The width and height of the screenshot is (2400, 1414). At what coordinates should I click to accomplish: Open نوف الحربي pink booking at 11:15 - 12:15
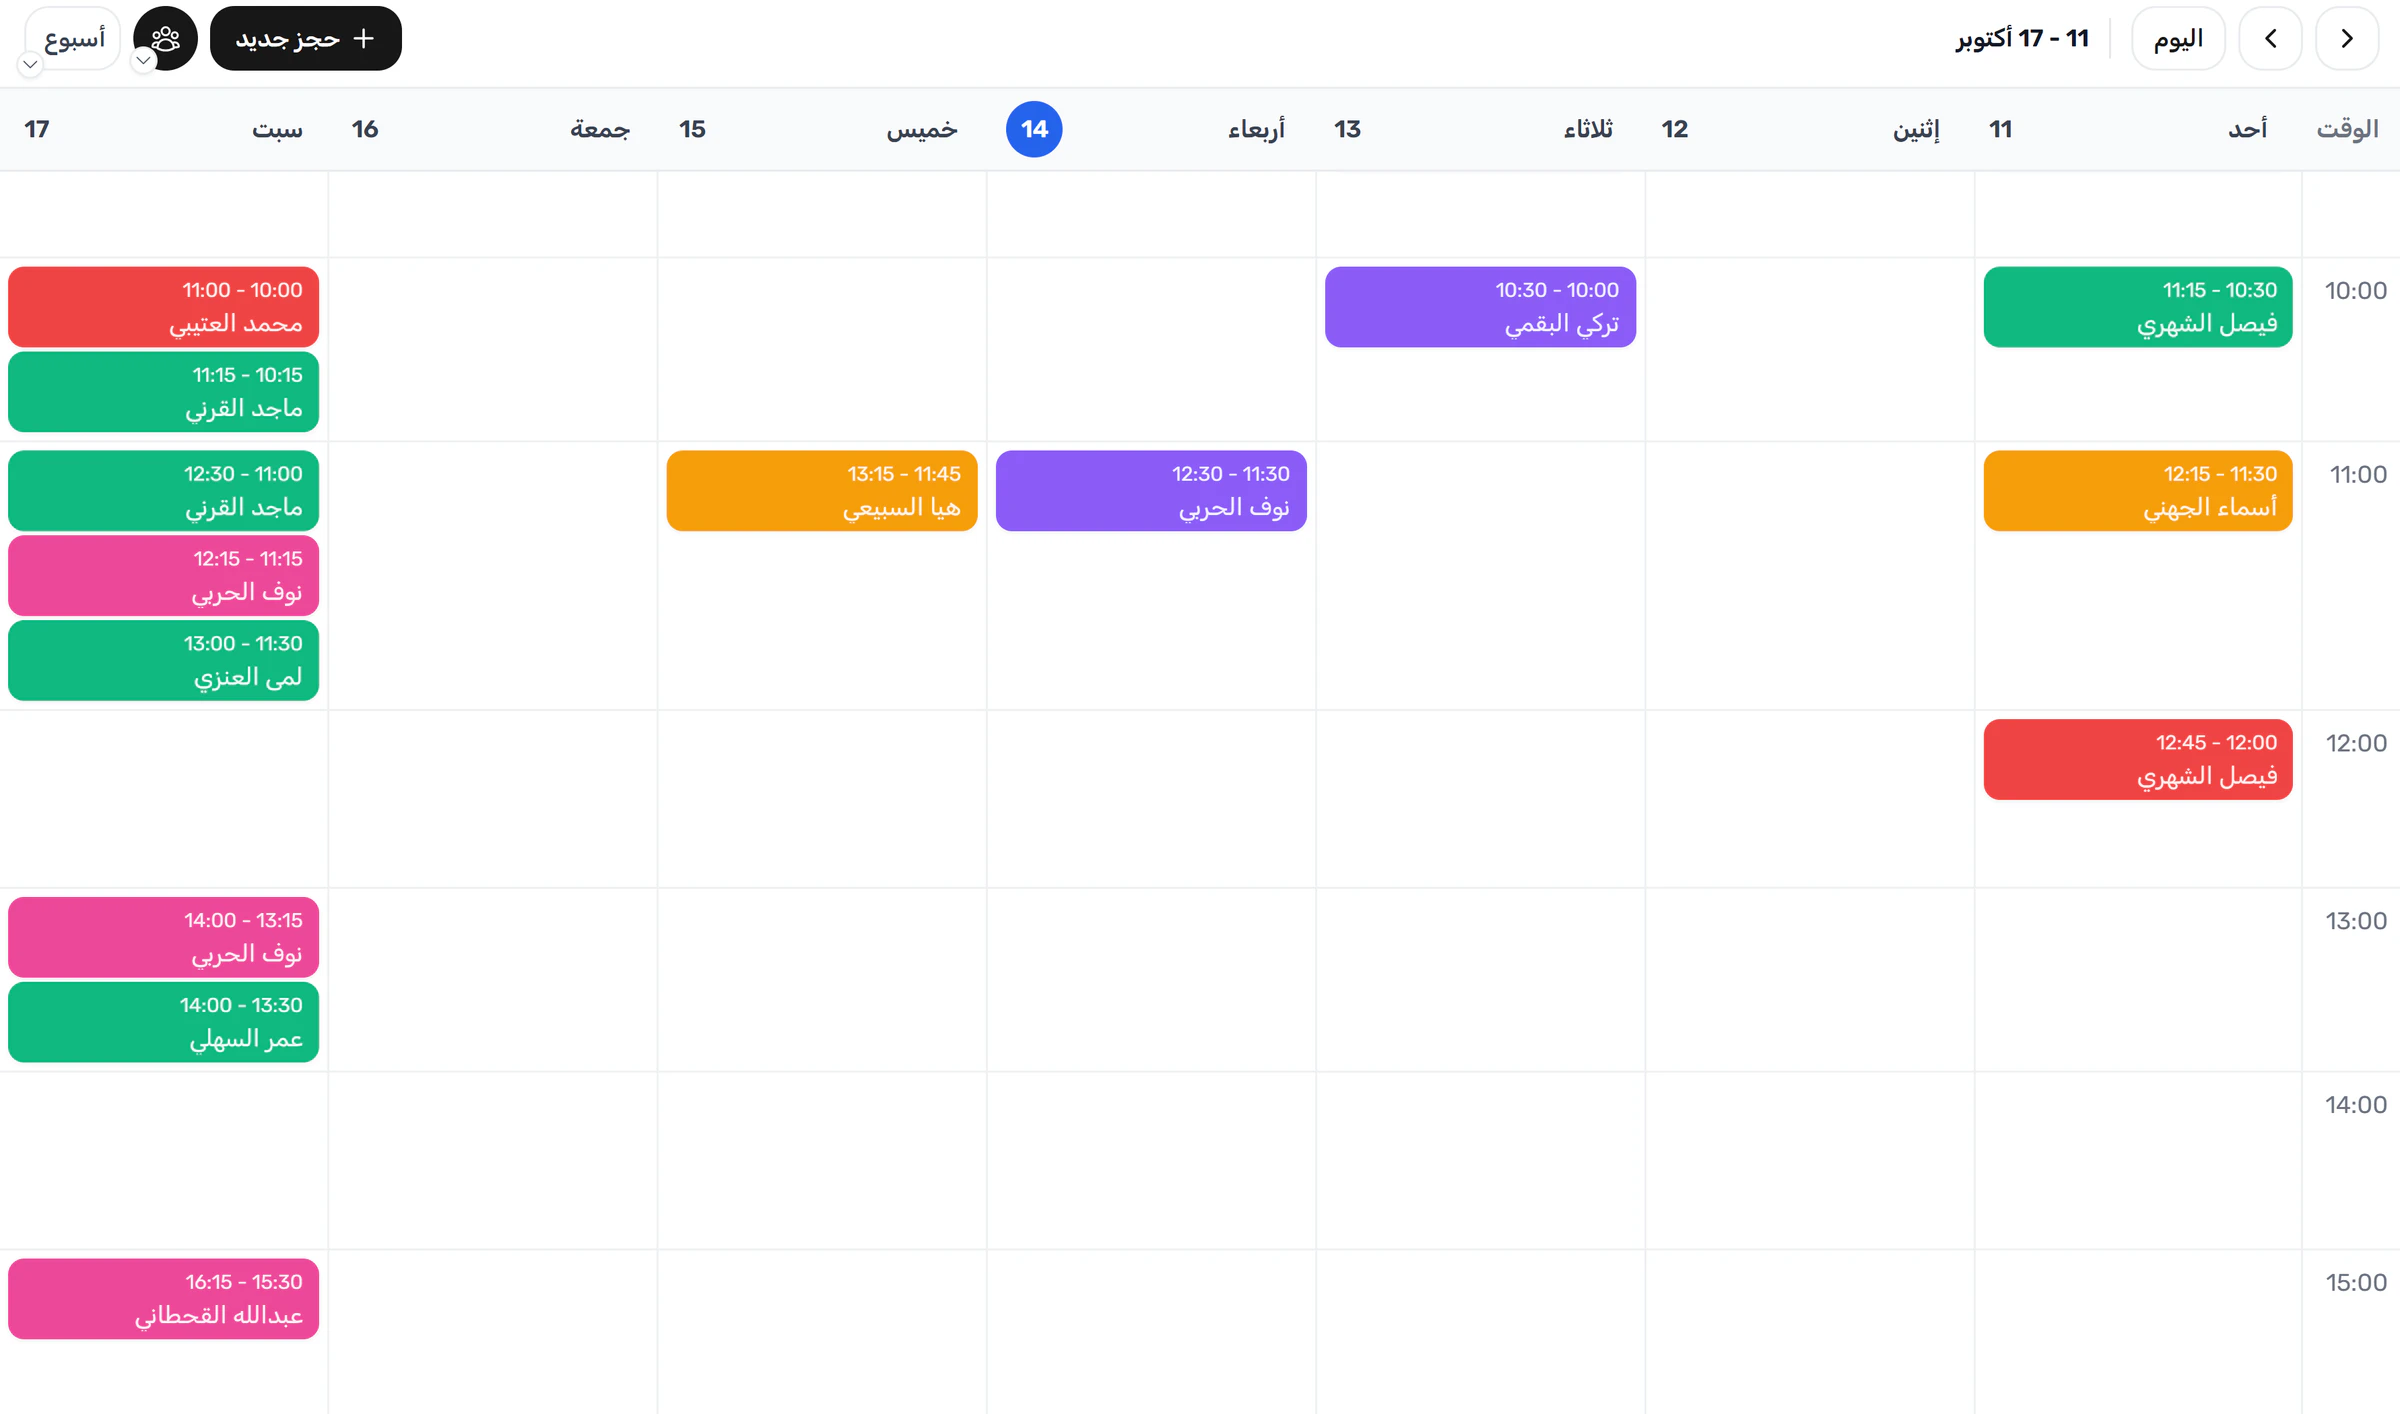click(x=164, y=576)
